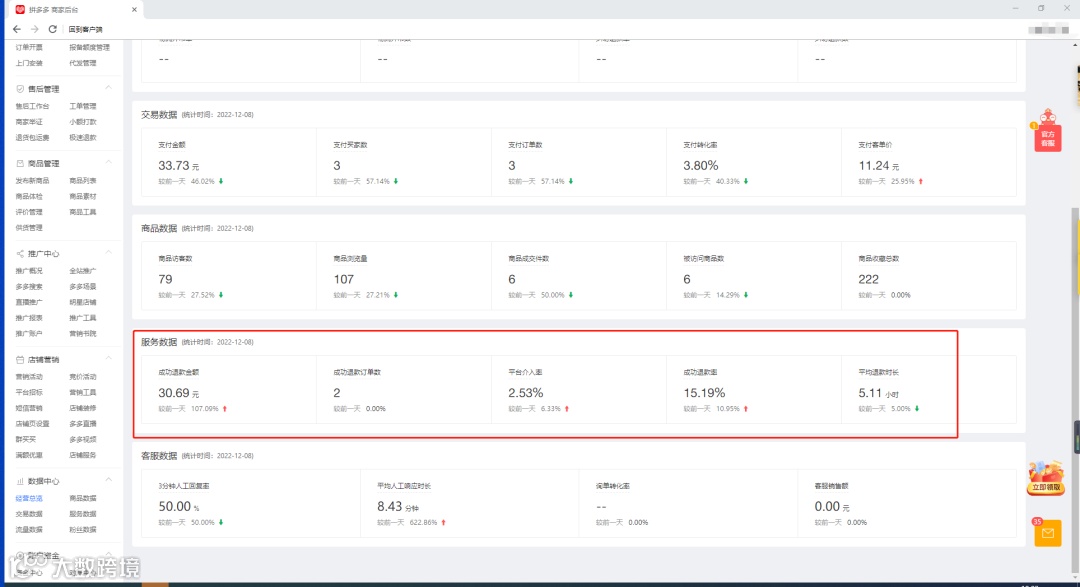Viewport: 1080px width, 587px height.
Task: Open 商品数据 in the sidebar
Action: coord(83,498)
